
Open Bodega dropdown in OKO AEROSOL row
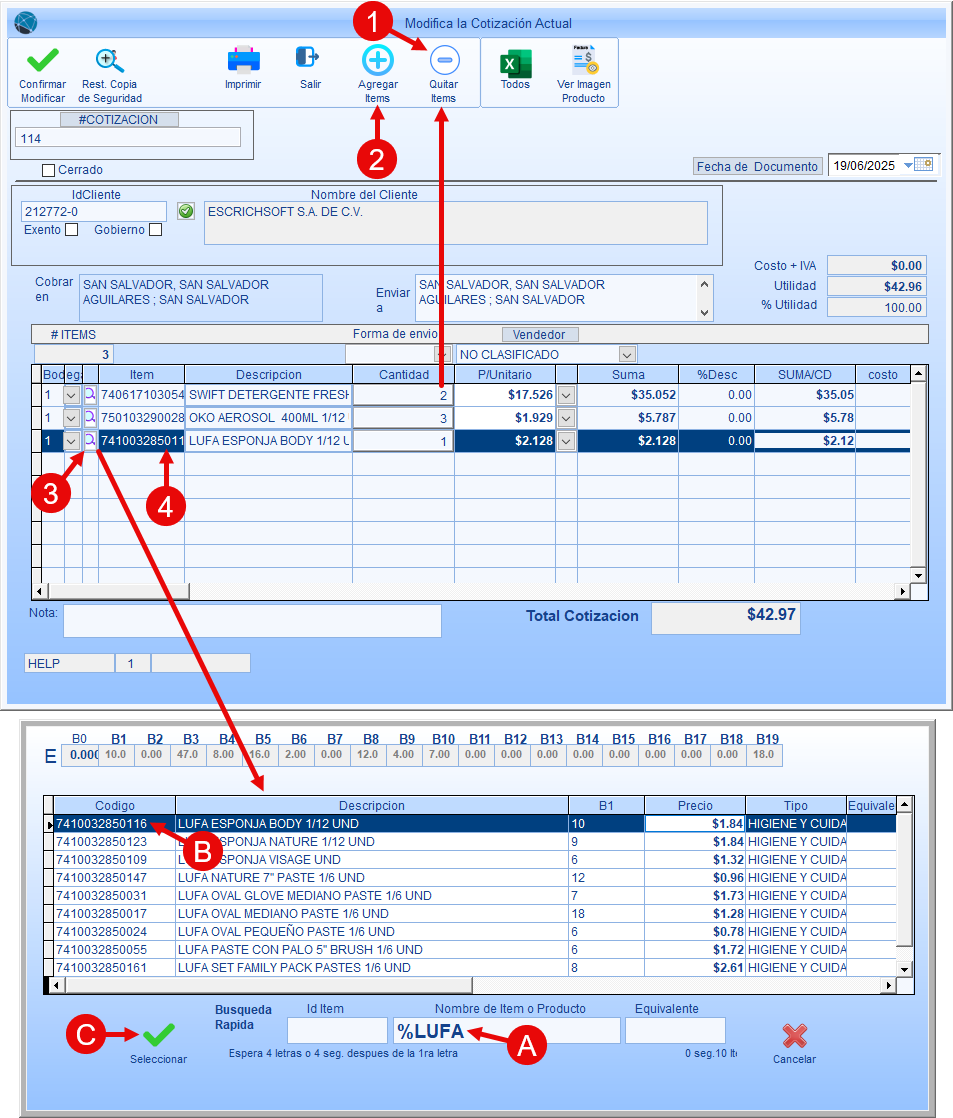click(x=71, y=418)
